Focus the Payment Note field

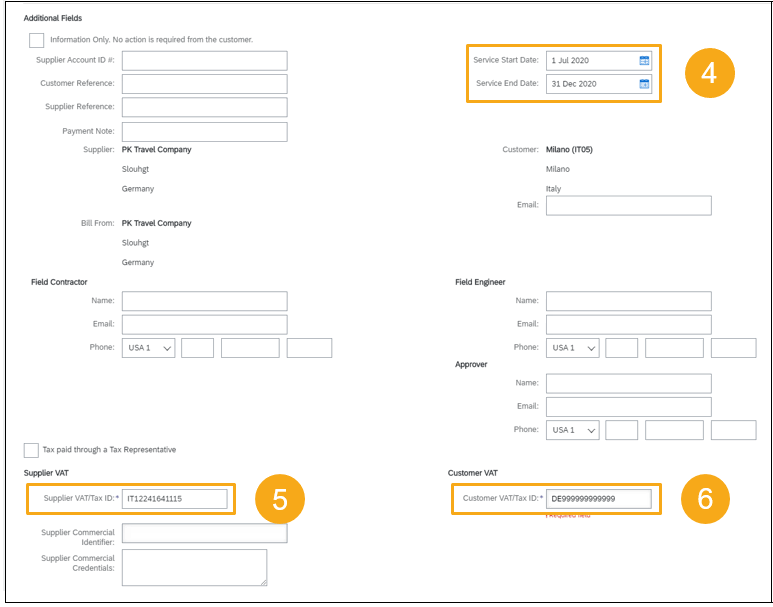(x=205, y=132)
